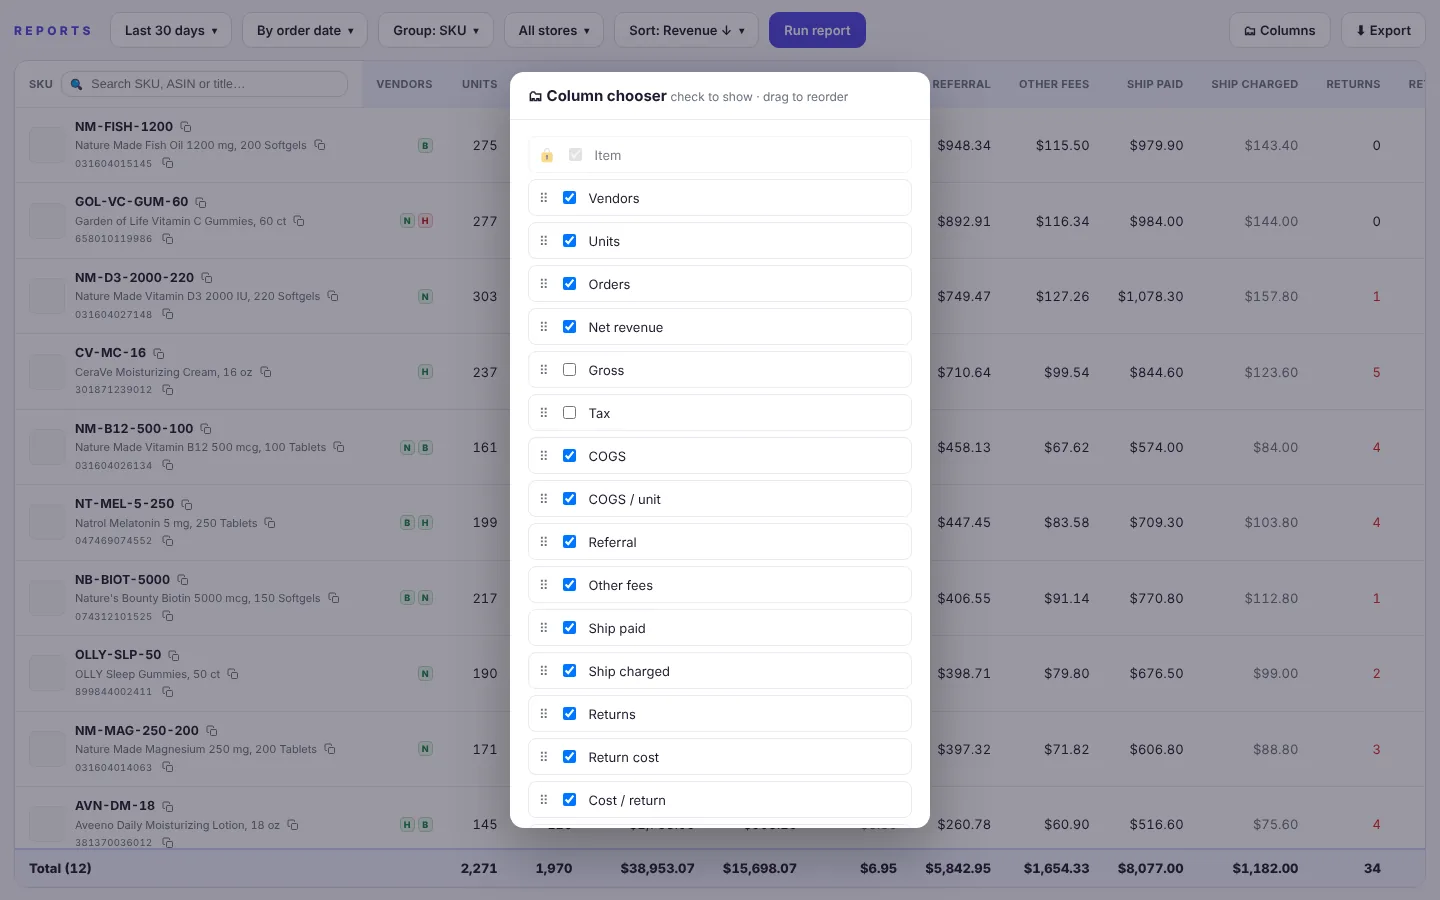This screenshot has height=900, width=1440.
Task: Copy barcode 031604027148 icon
Action: tap(168, 314)
